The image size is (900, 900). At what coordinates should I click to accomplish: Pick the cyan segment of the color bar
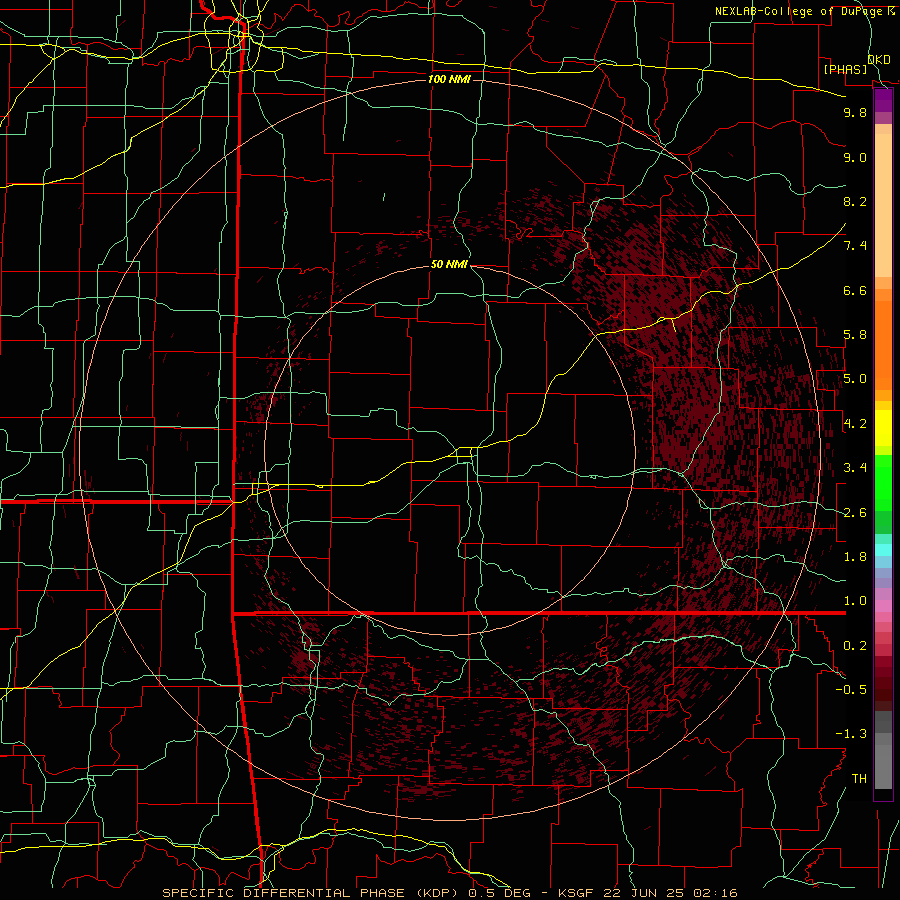(883, 550)
